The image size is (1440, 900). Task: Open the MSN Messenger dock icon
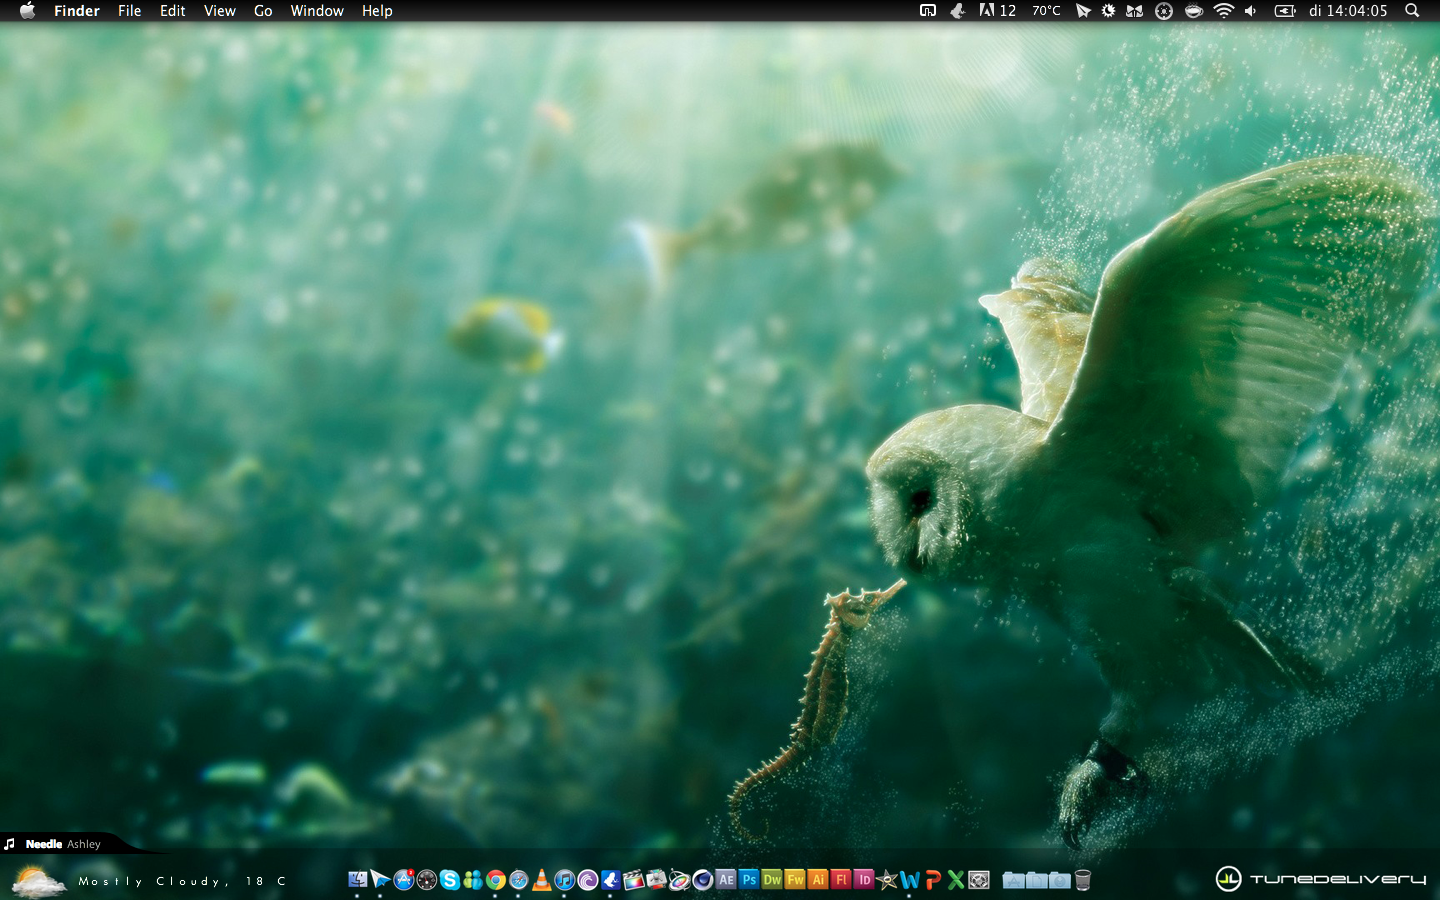point(472,880)
